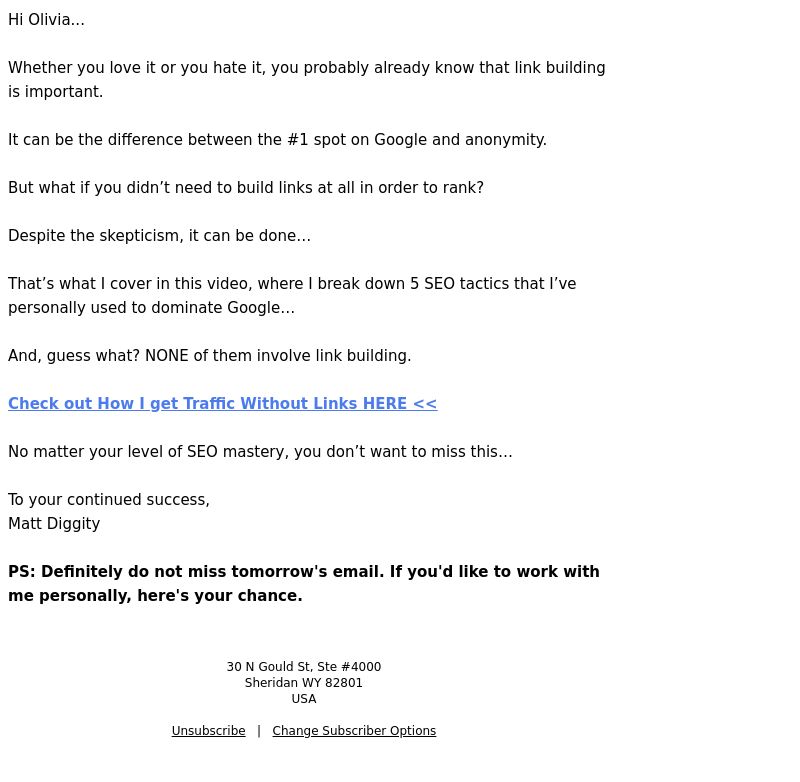The height and width of the screenshot is (782, 800).
Task: Open Change Subscriber Options link
Action: click(354, 730)
